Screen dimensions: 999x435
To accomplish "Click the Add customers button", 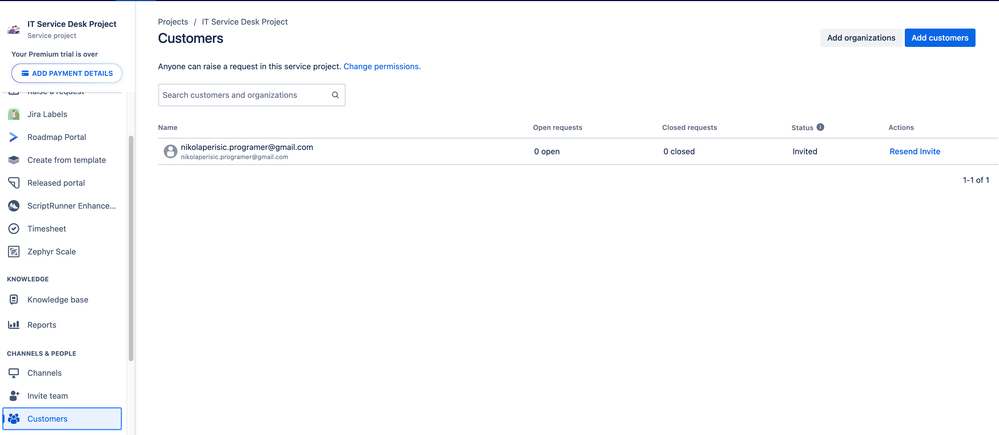I will [x=940, y=38].
